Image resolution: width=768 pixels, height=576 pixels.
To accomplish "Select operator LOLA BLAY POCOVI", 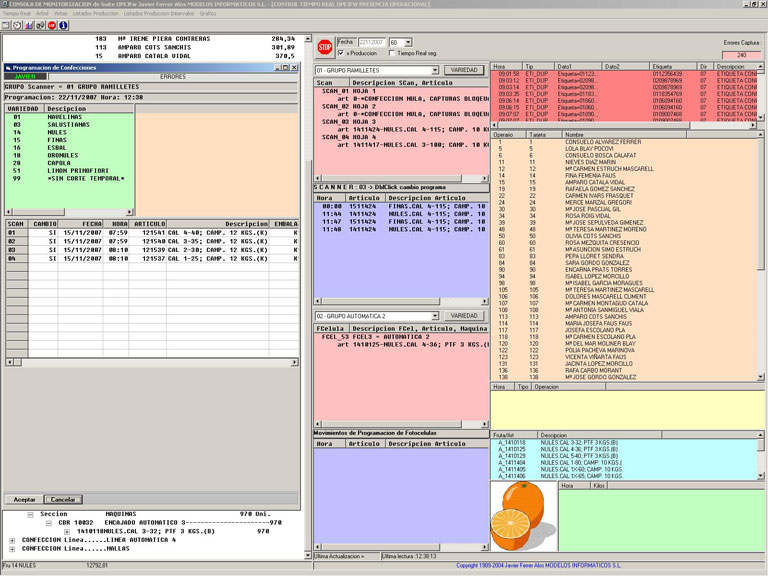I will click(624, 148).
